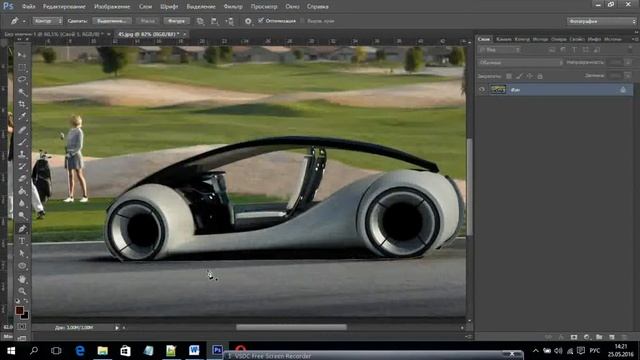Open layer filter Вид dropdown
Image resolution: width=640 pixels, height=360 pixels.
coord(500,50)
